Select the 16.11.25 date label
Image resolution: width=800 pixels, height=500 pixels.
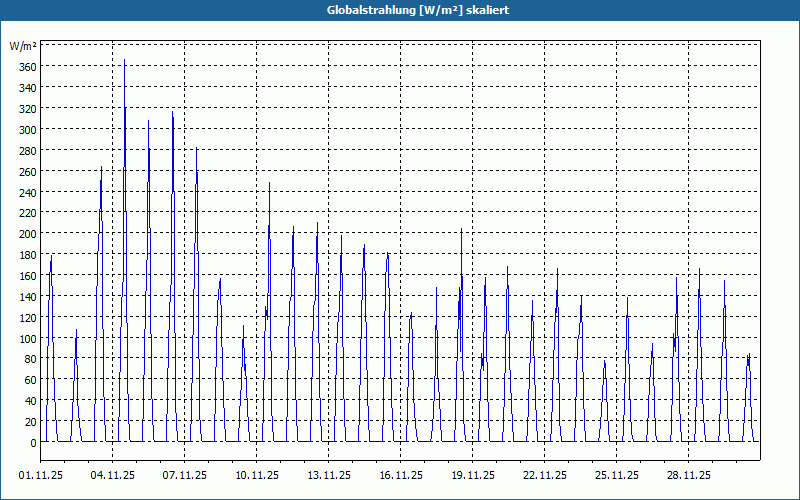pos(401,476)
